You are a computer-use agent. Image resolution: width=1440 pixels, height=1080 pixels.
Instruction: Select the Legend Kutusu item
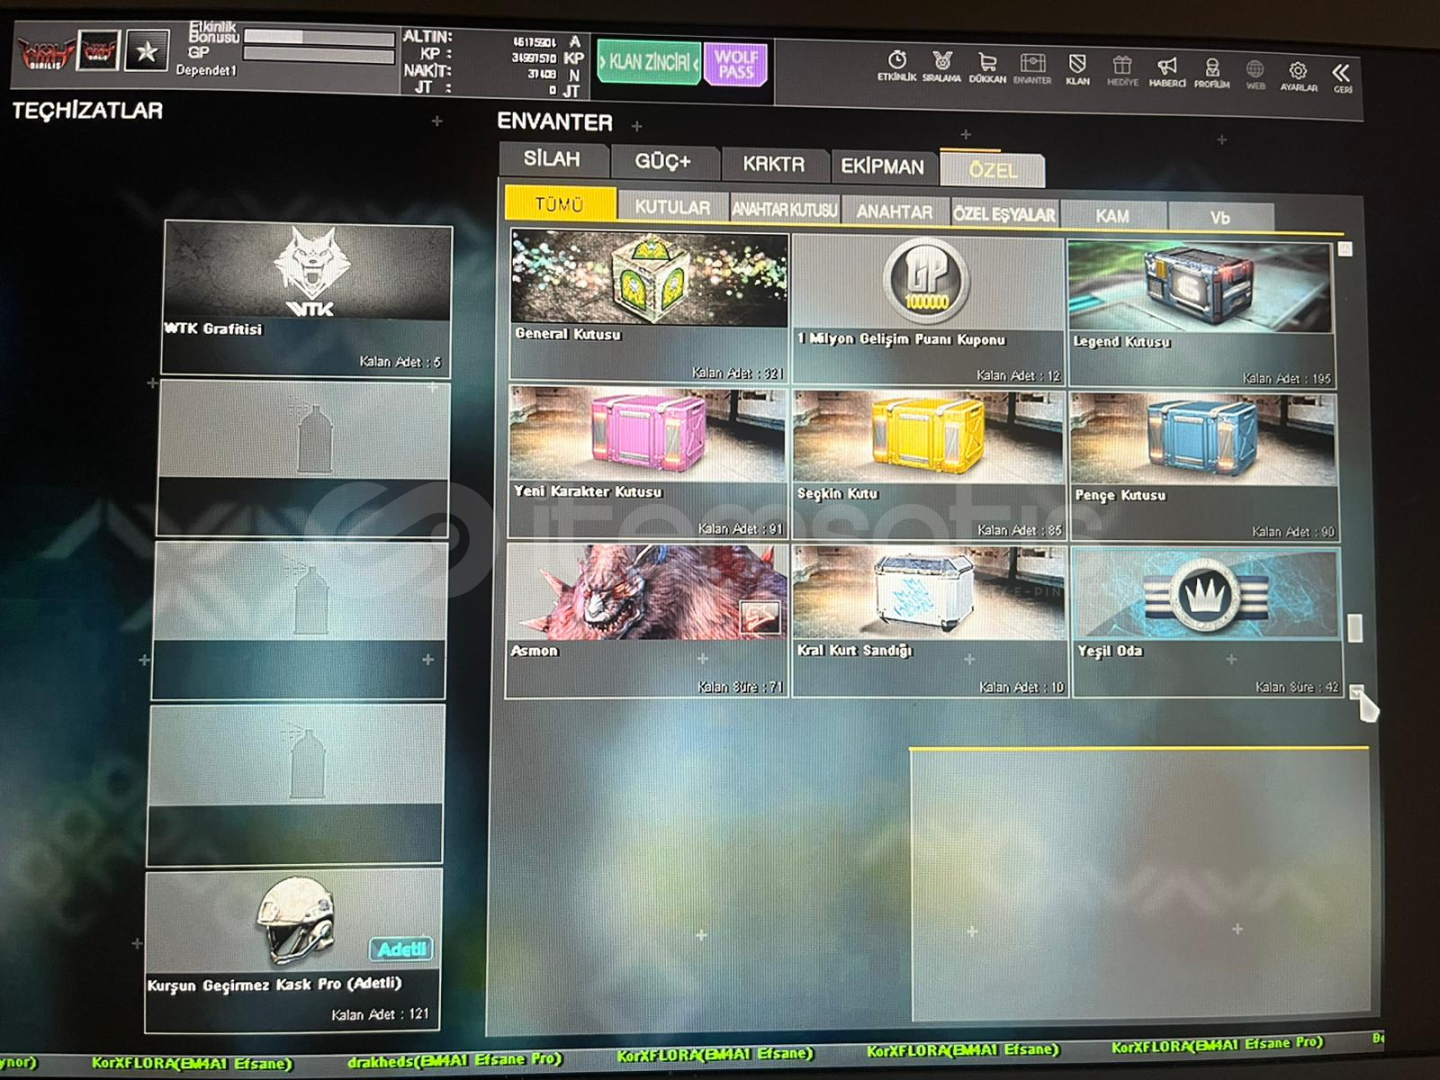pos(1202,315)
